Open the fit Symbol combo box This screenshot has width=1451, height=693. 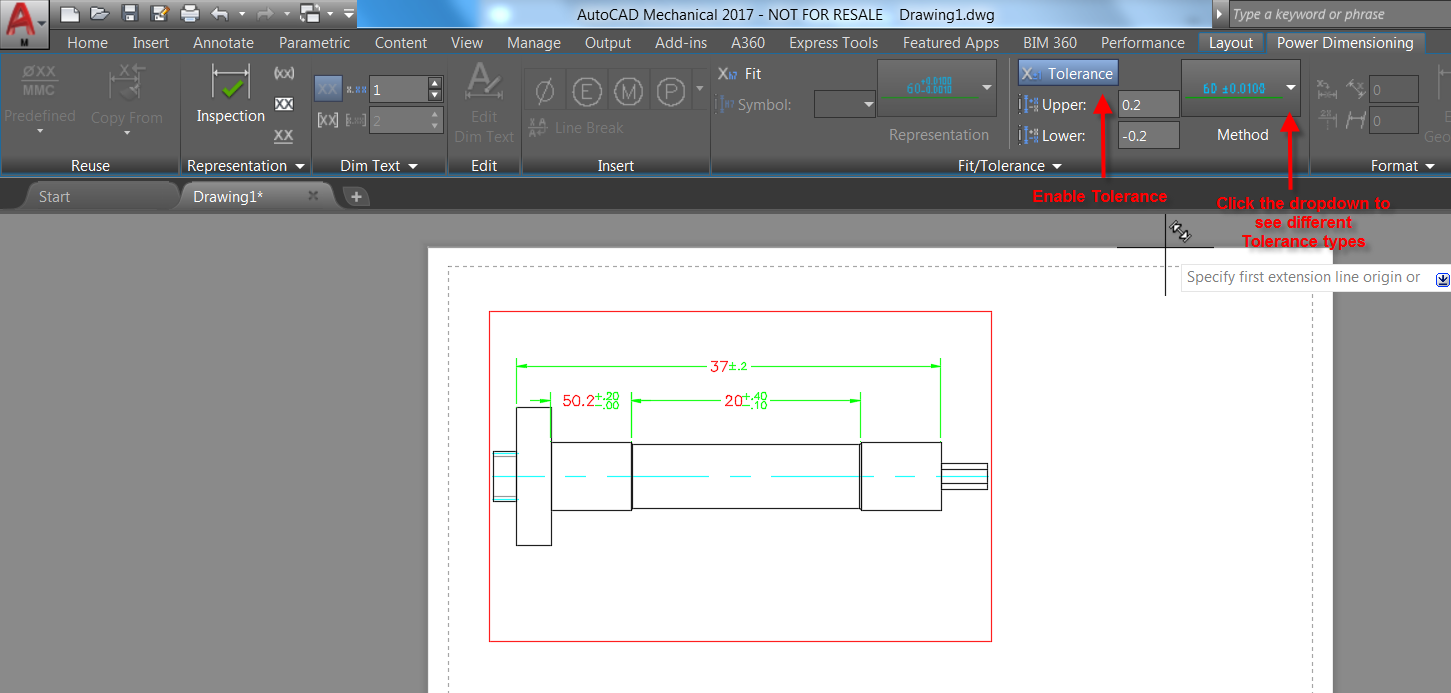[x=846, y=104]
